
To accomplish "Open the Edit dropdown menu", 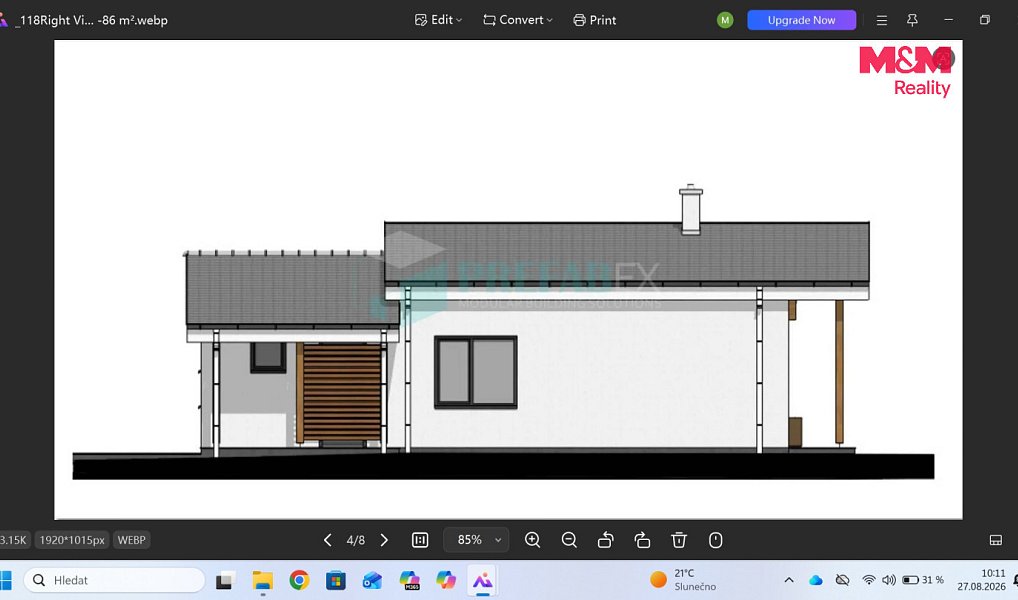I will pyautogui.click(x=438, y=20).
